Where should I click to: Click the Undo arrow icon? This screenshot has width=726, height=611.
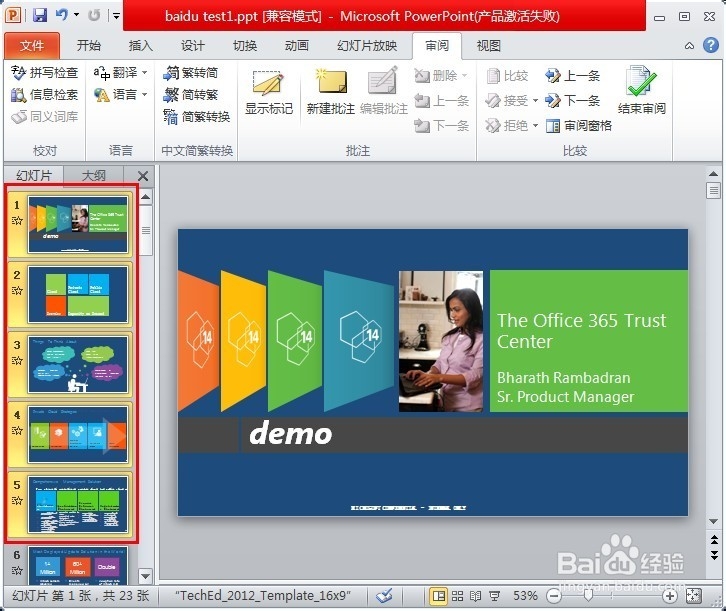[61, 15]
